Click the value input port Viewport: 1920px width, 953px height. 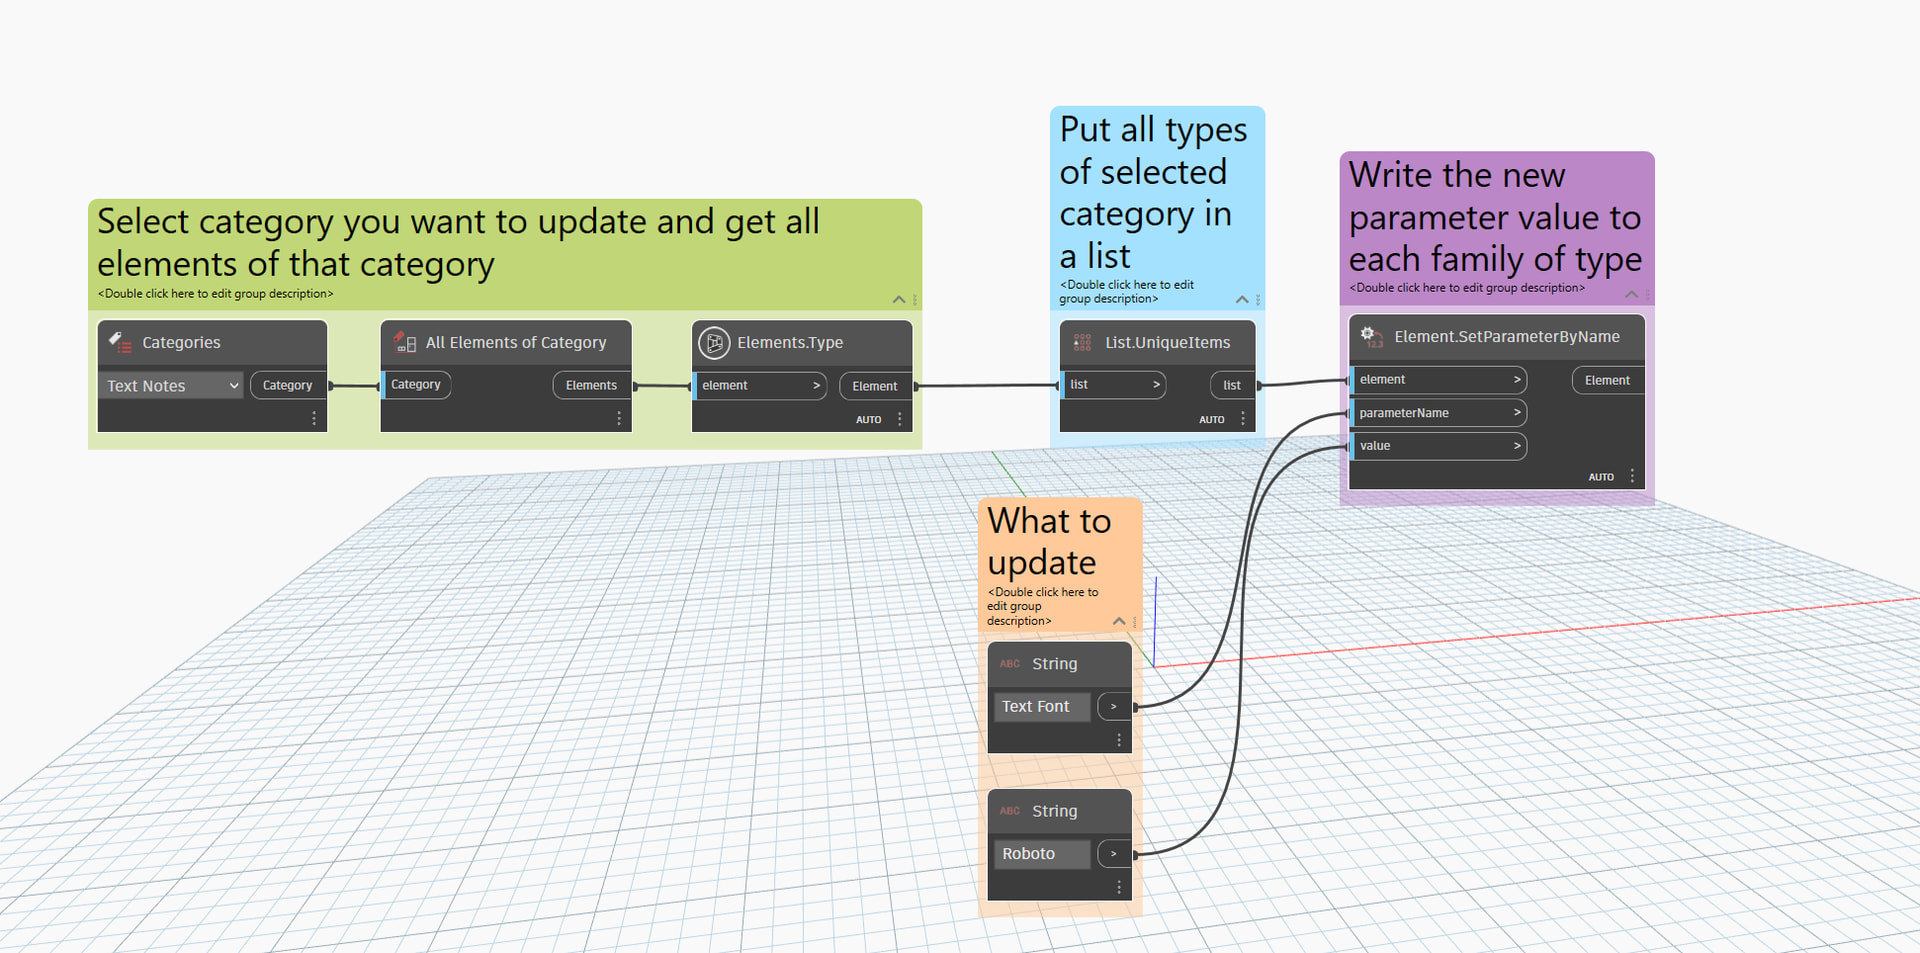coord(1438,446)
